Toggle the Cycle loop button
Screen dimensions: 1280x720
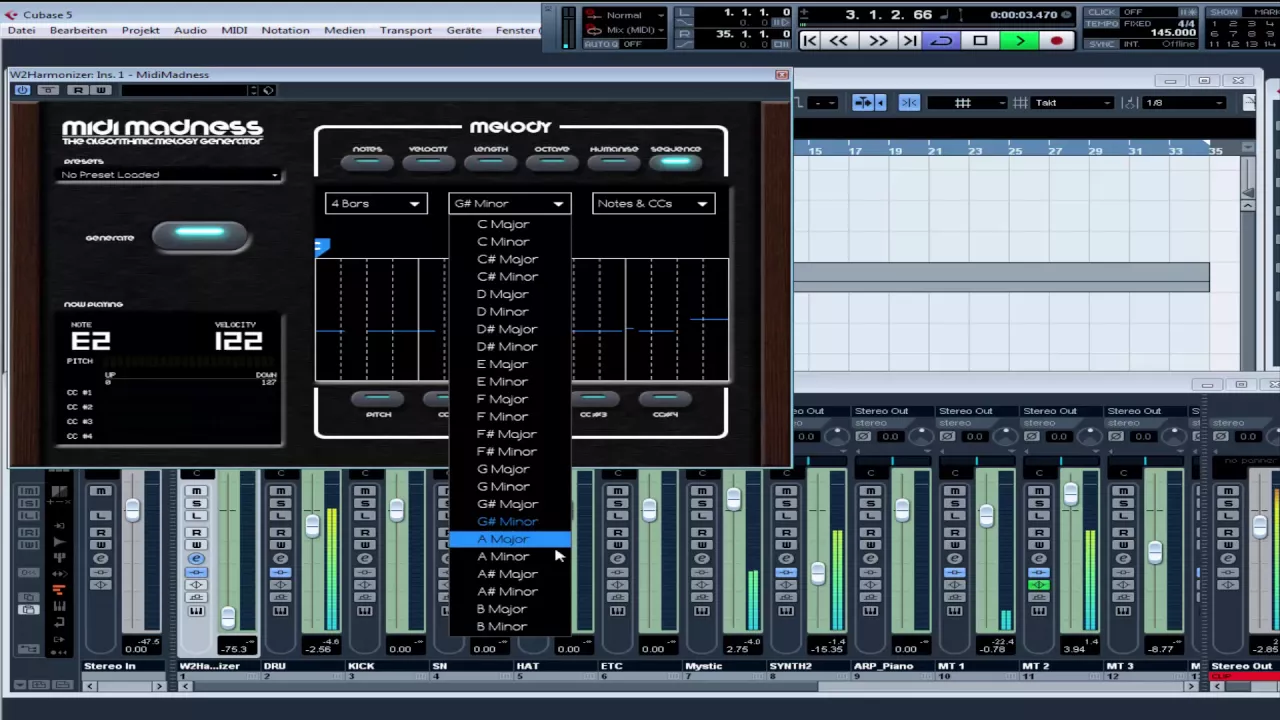(x=942, y=41)
